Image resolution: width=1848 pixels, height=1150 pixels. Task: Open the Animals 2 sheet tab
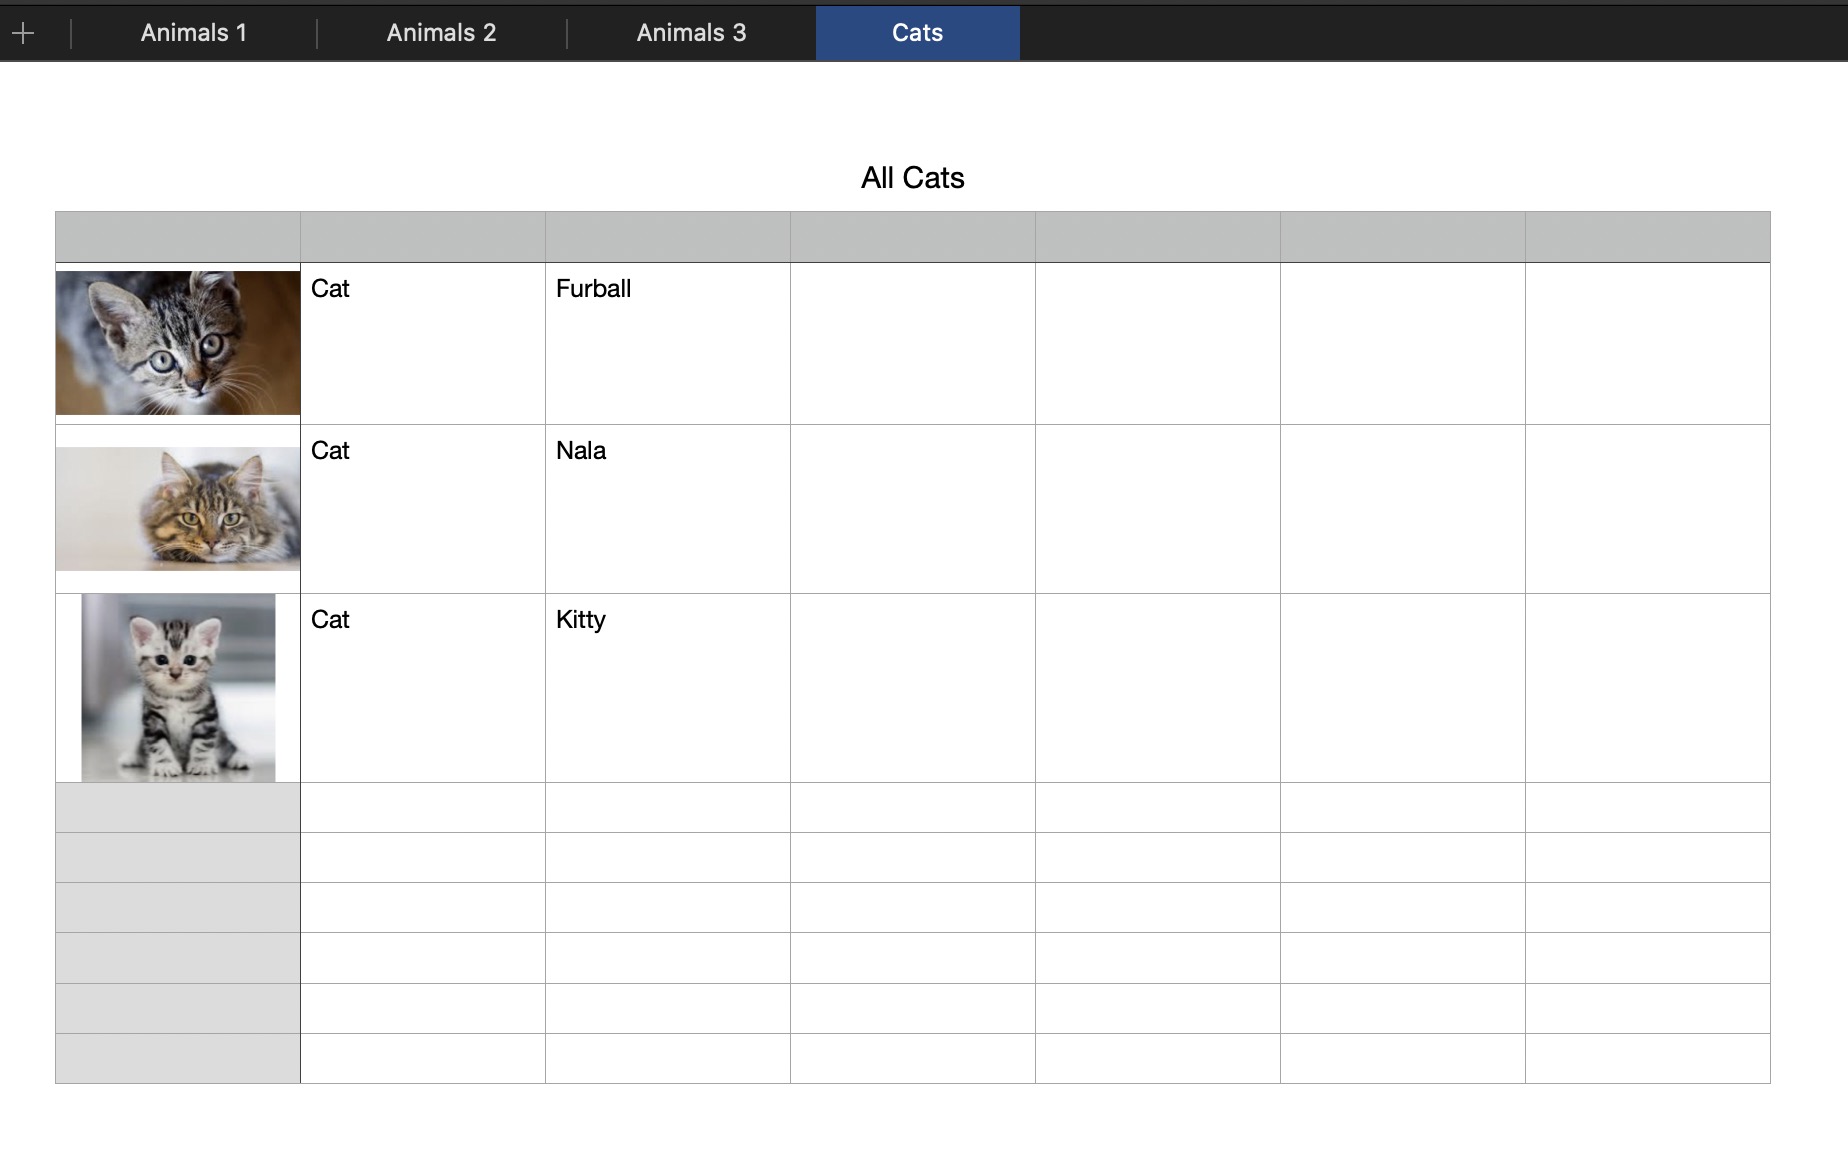click(x=441, y=33)
